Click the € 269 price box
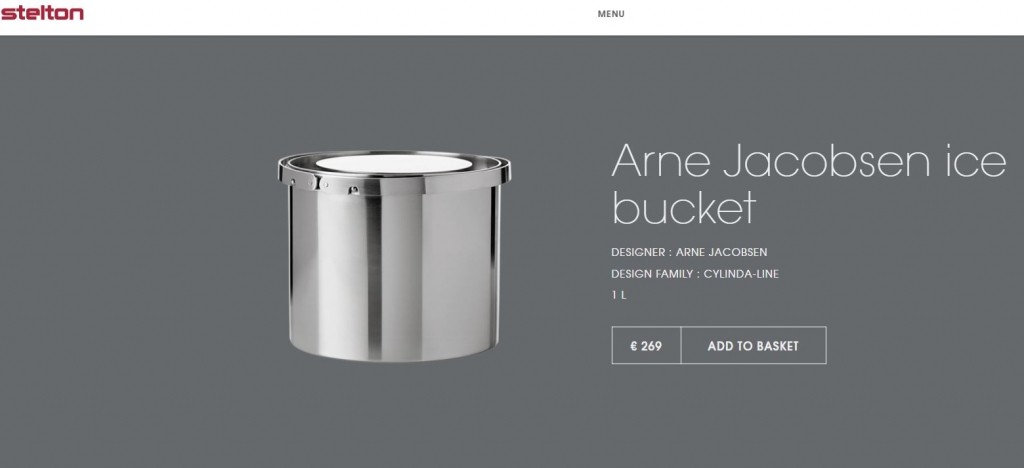The width and height of the screenshot is (1024, 468). 646,345
